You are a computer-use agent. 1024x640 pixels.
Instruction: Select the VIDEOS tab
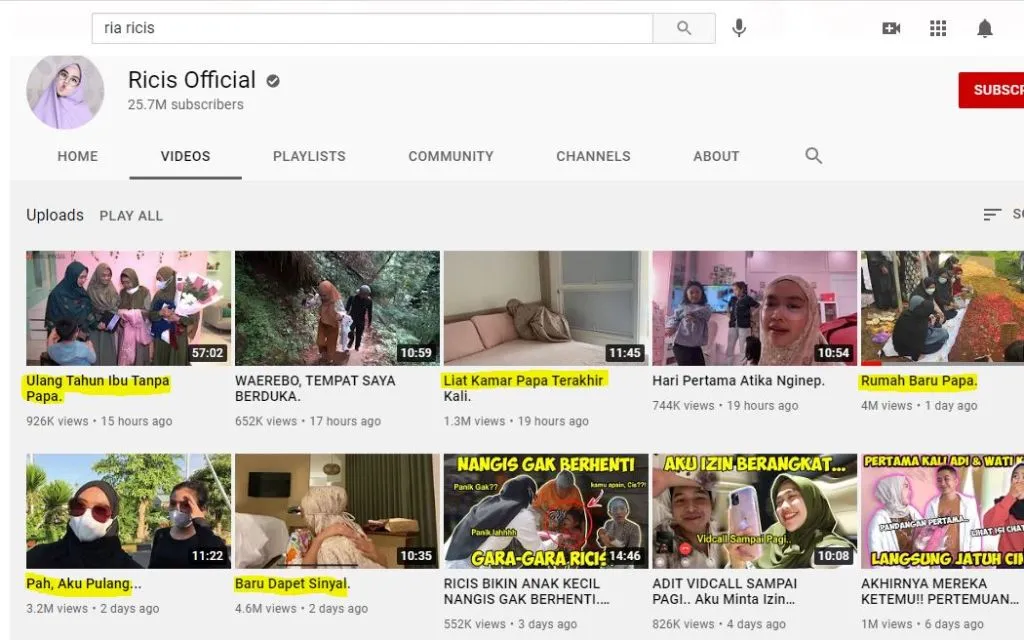point(185,156)
